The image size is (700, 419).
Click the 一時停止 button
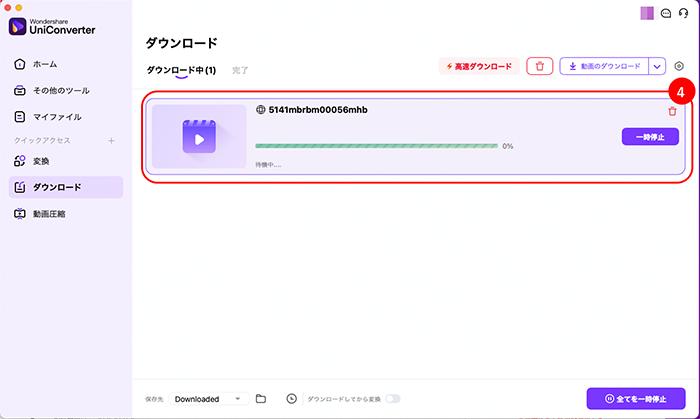(650, 137)
